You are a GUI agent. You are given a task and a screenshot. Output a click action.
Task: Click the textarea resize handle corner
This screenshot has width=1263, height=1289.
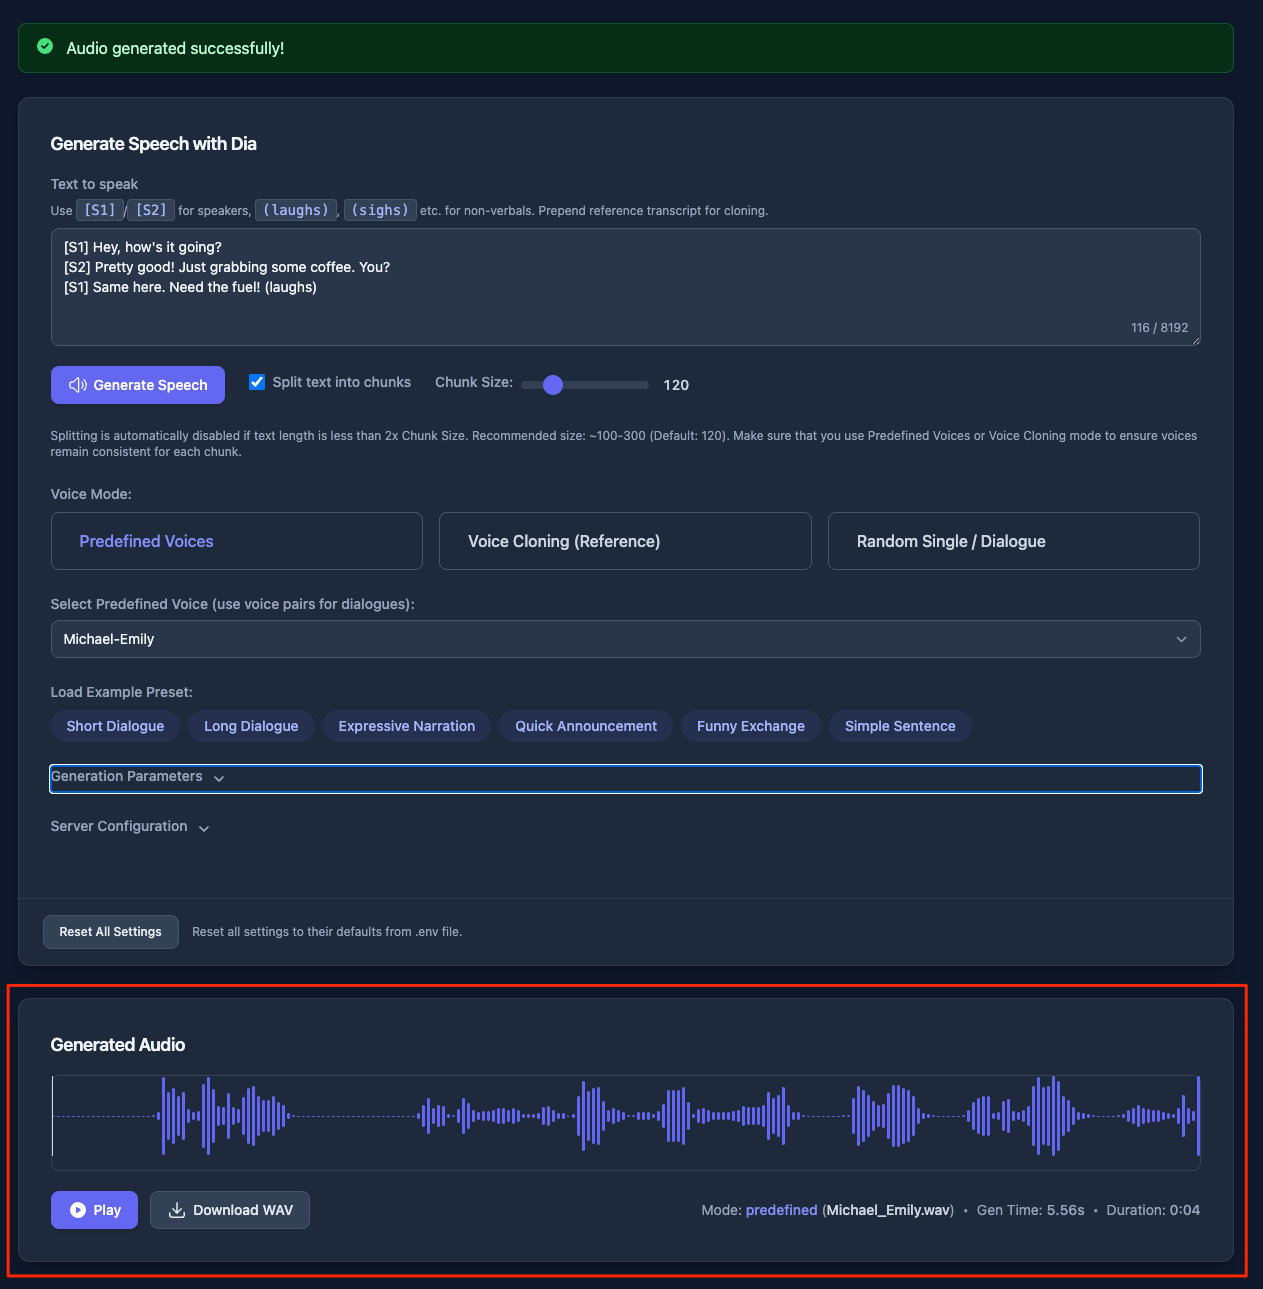pyautogui.click(x=1194, y=340)
